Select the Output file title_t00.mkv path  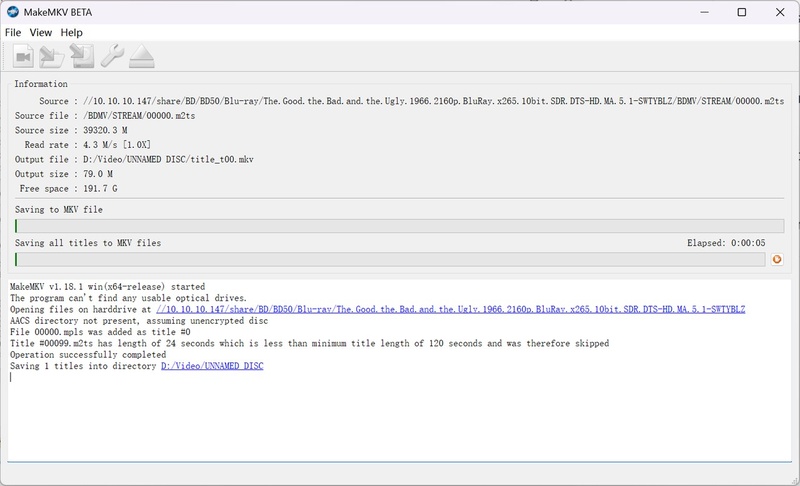pyautogui.click(x=168, y=159)
